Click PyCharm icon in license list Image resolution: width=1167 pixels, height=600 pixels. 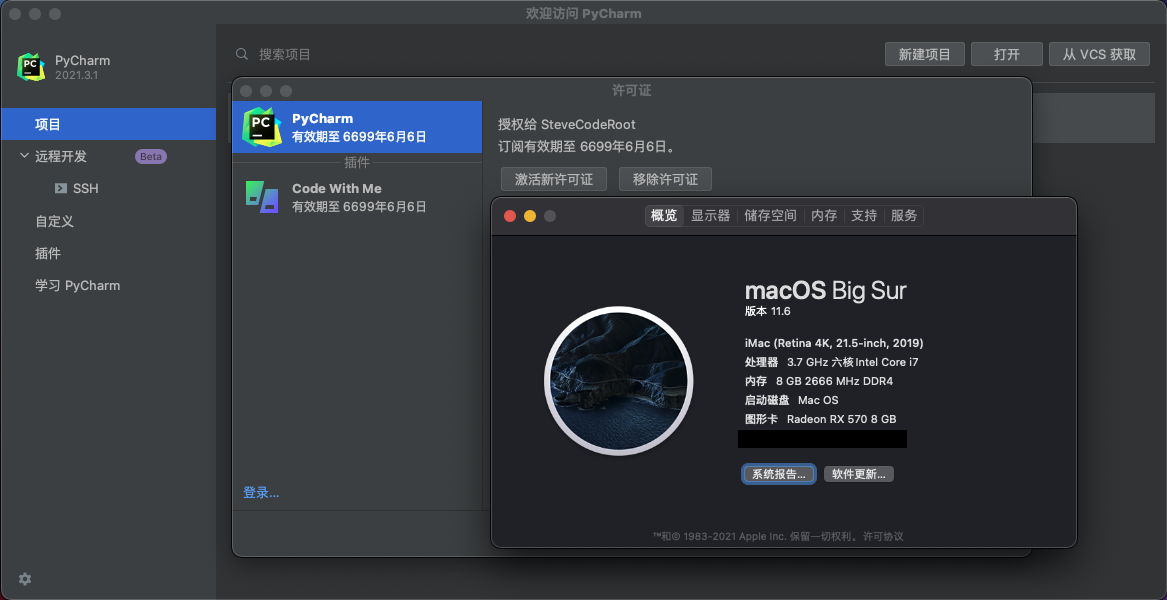262,127
